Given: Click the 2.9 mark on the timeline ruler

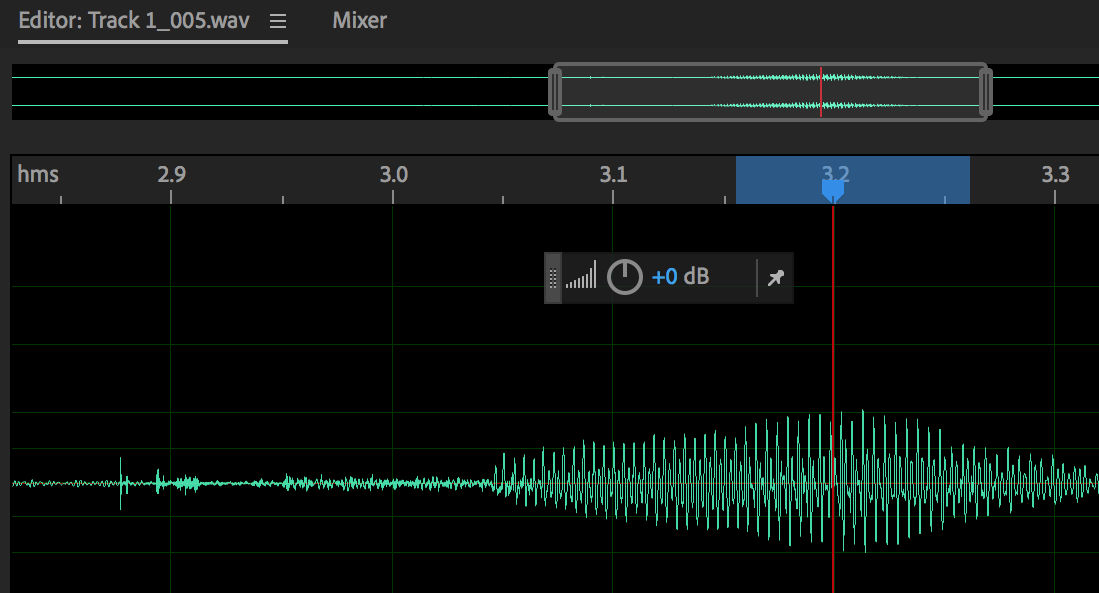Looking at the screenshot, I should pos(171,174).
